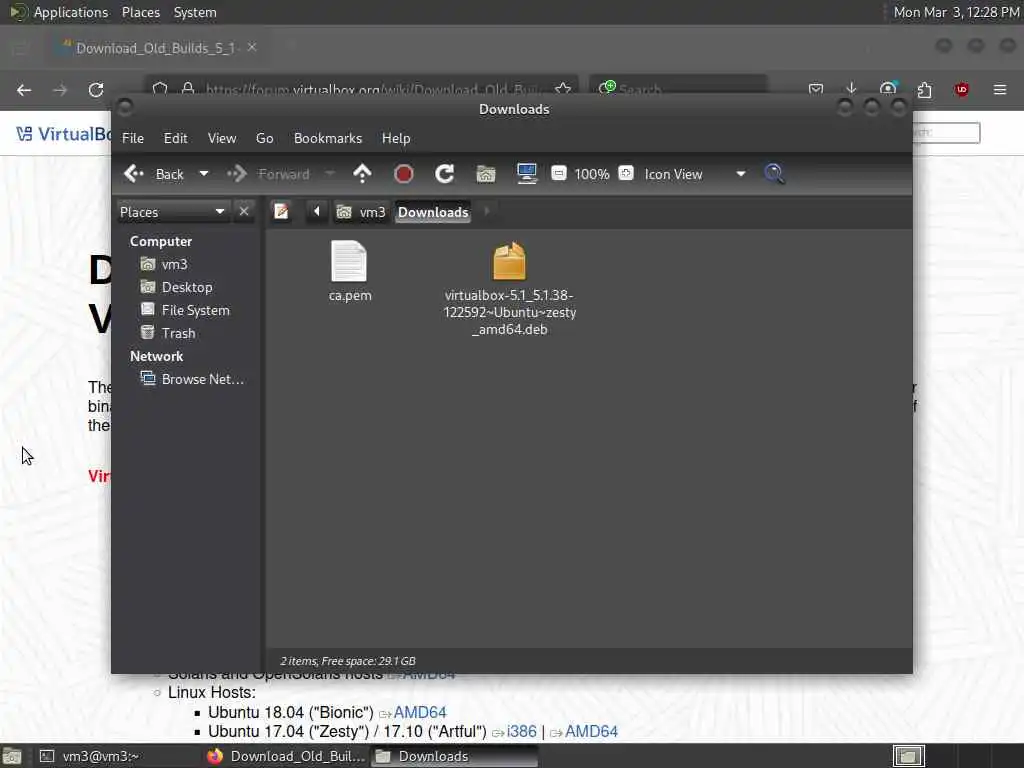Open the System menu in top panel

coord(195,12)
